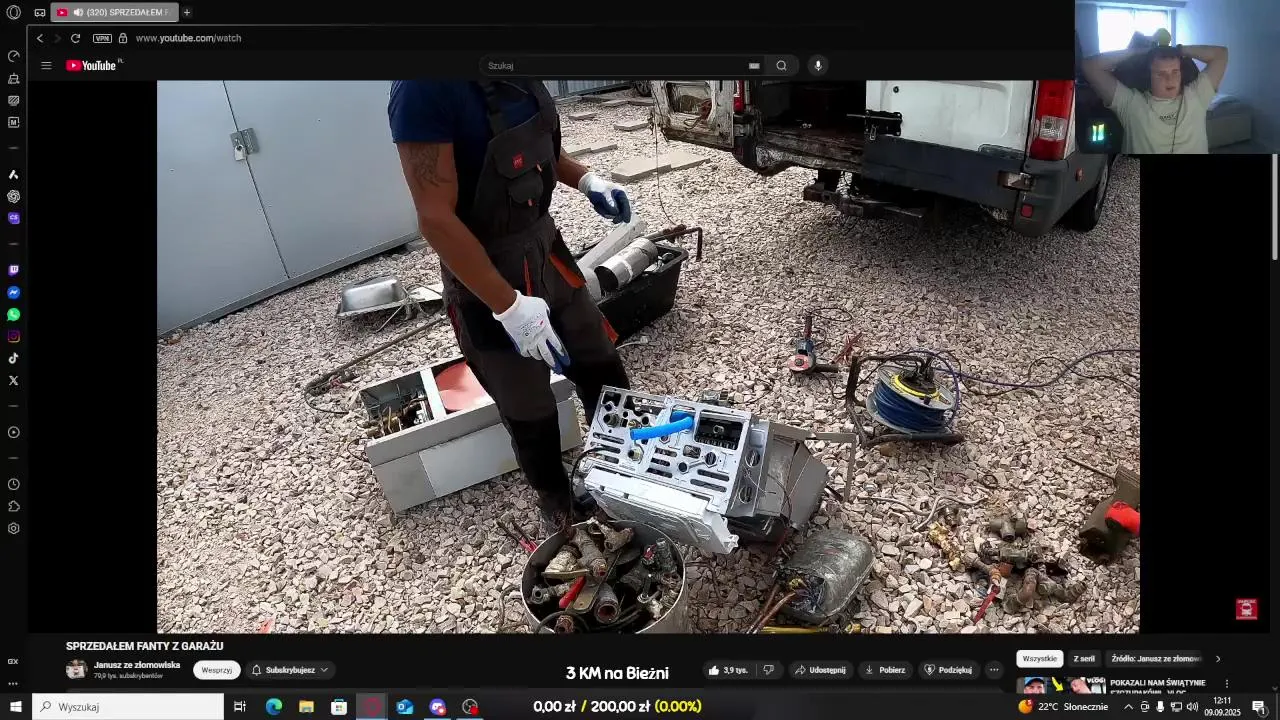Open the workspaces/tab islands icon beside Opera logo
Viewport: 1280px width, 720px height.
[39, 13]
